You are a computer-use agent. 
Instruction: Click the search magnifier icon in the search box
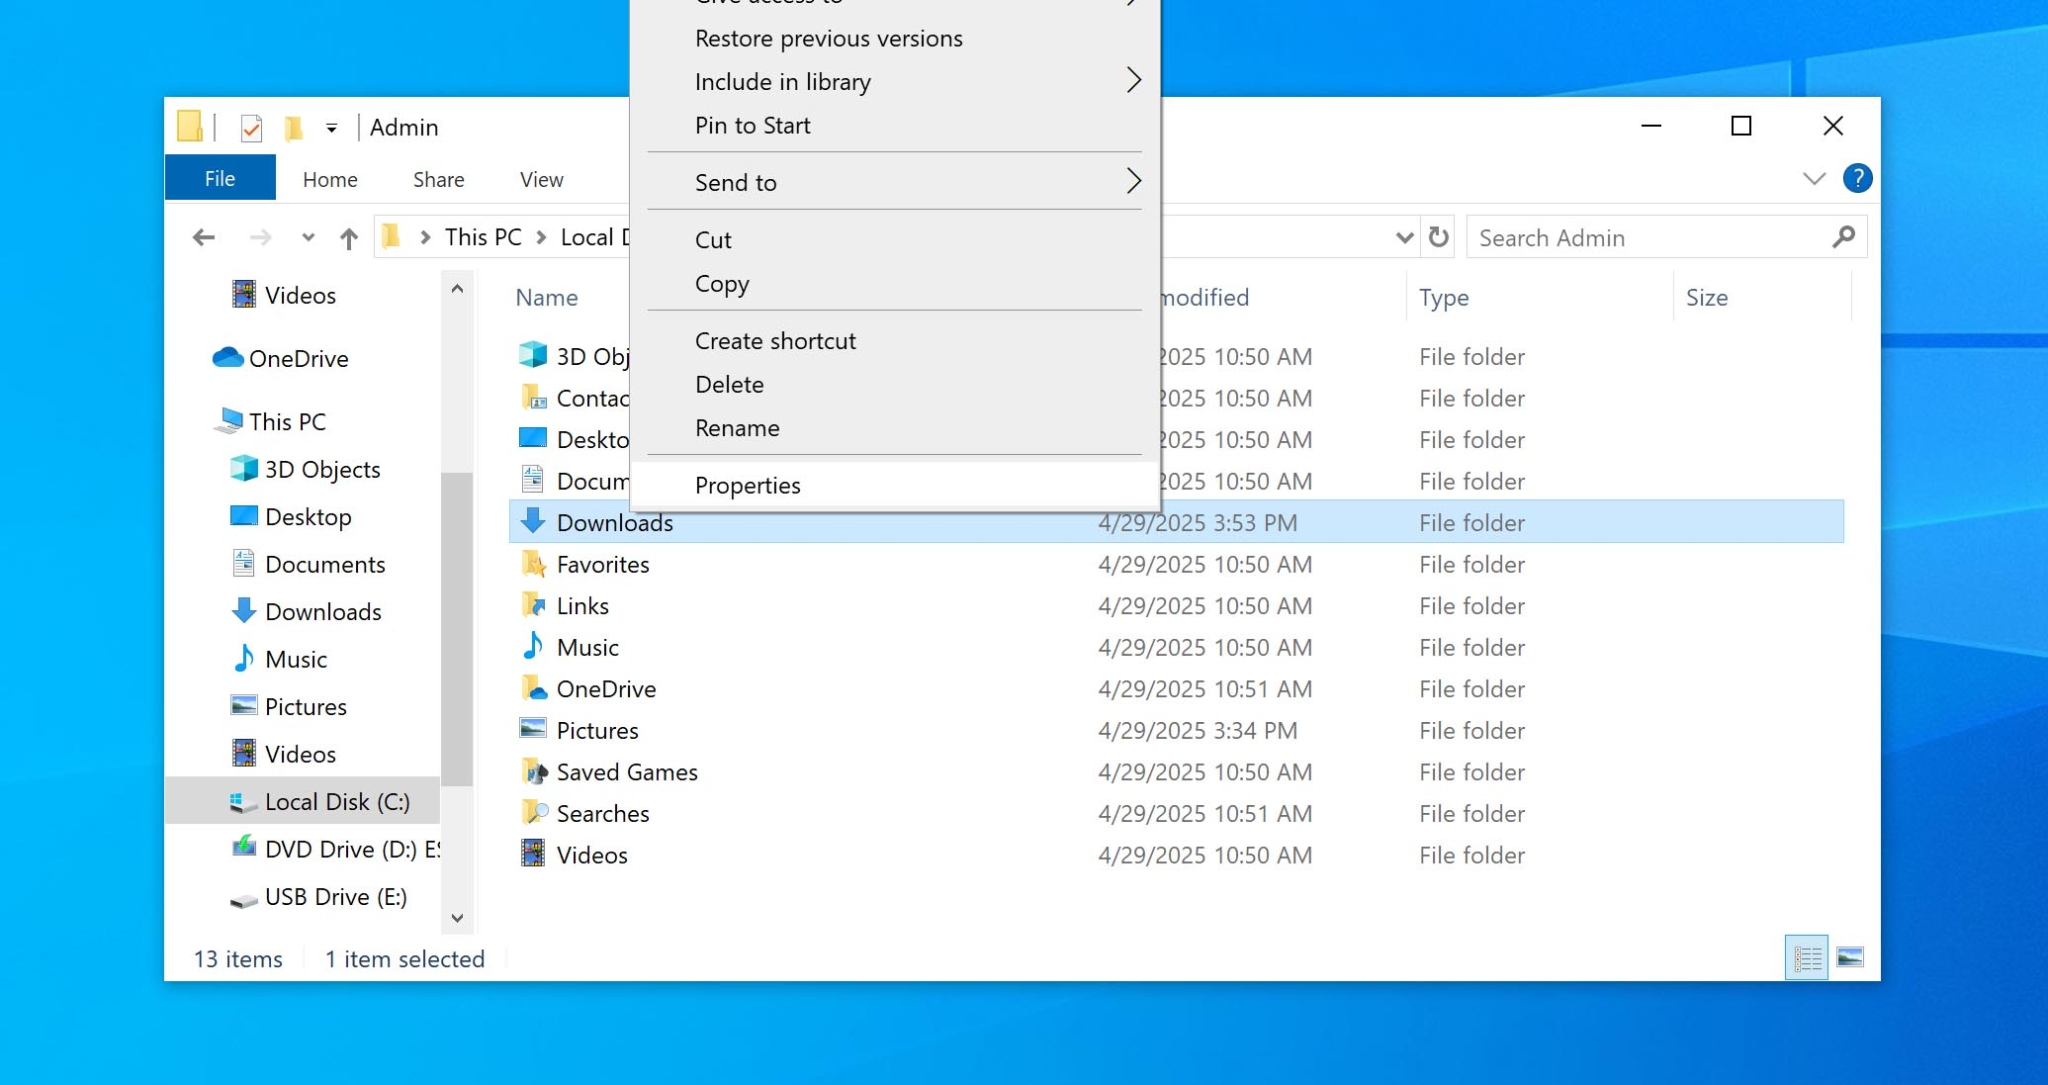click(x=1843, y=237)
